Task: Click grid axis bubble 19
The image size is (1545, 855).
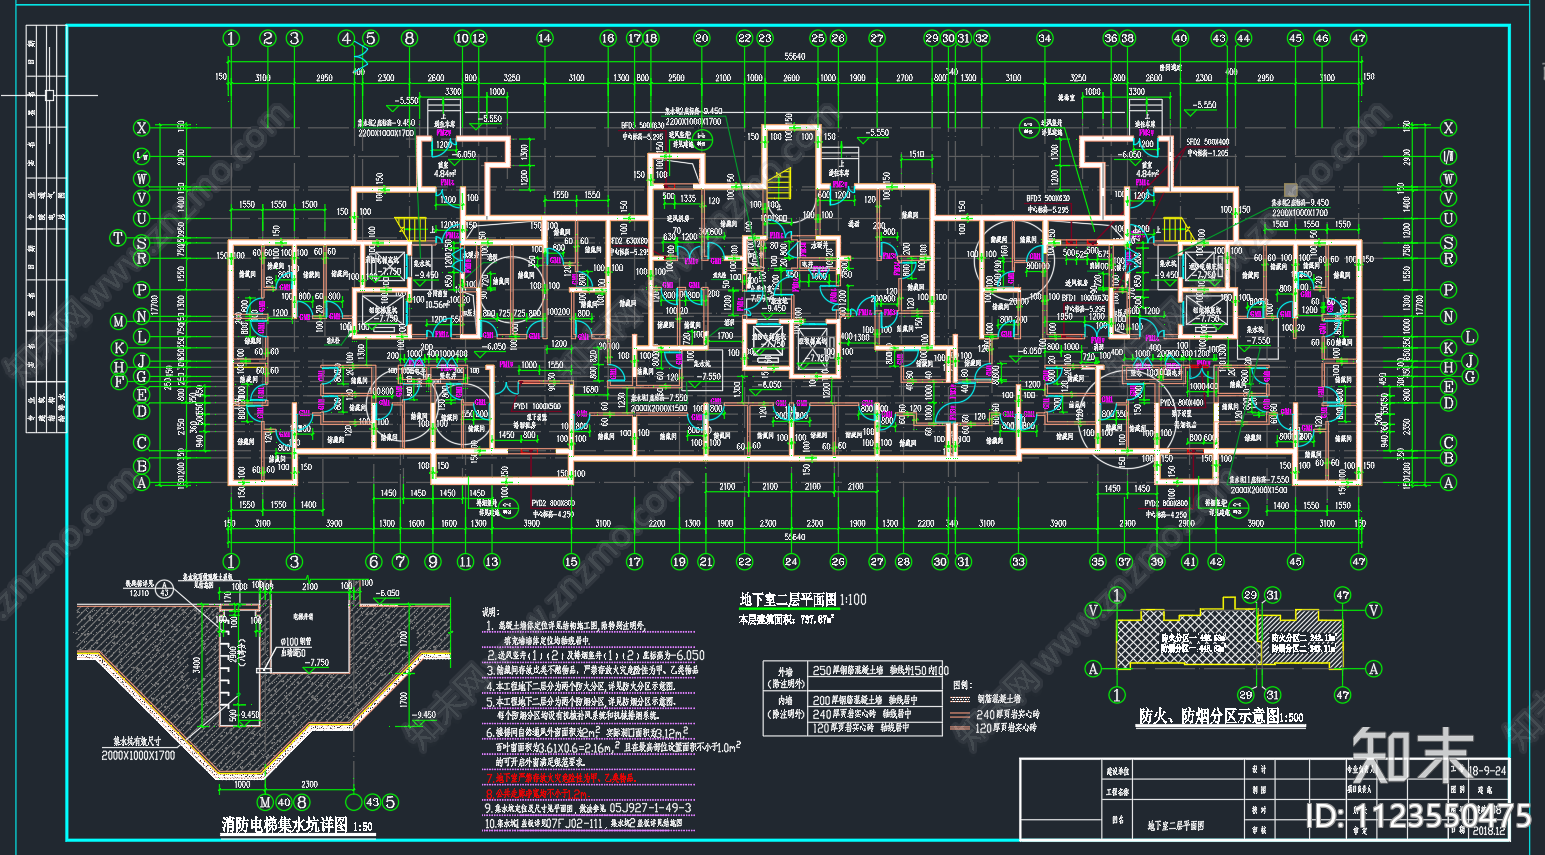Action: 679,562
